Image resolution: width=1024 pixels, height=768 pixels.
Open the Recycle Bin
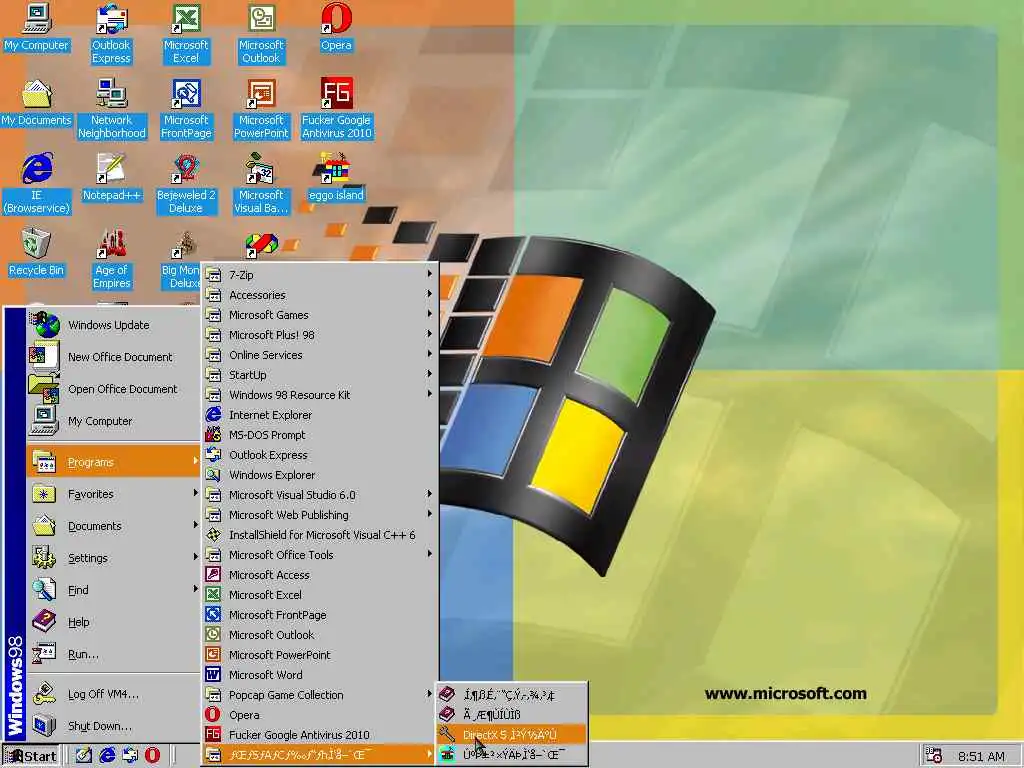pyautogui.click(x=37, y=253)
